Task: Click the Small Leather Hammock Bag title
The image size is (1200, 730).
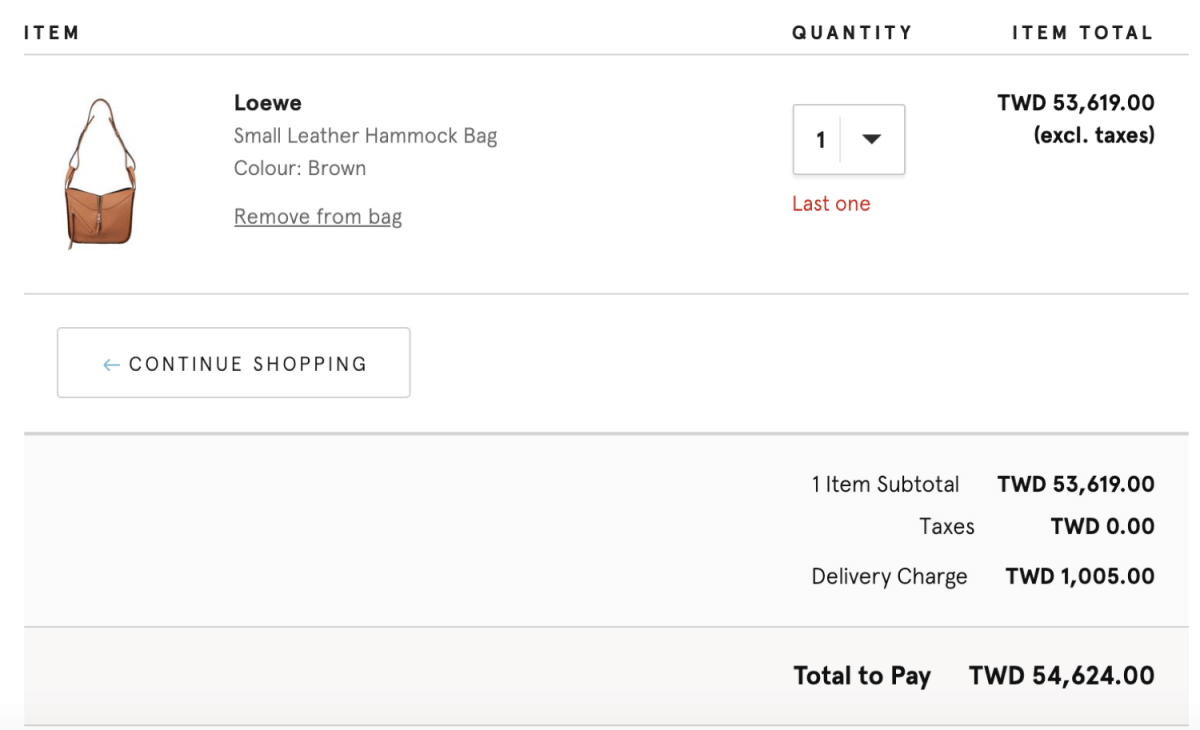Action: click(x=365, y=136)
